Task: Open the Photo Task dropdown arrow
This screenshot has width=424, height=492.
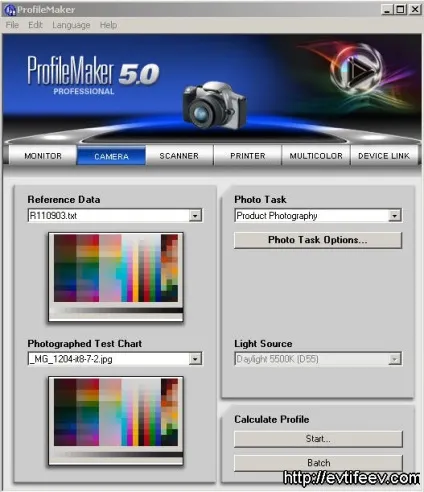Action: (395, 216)
